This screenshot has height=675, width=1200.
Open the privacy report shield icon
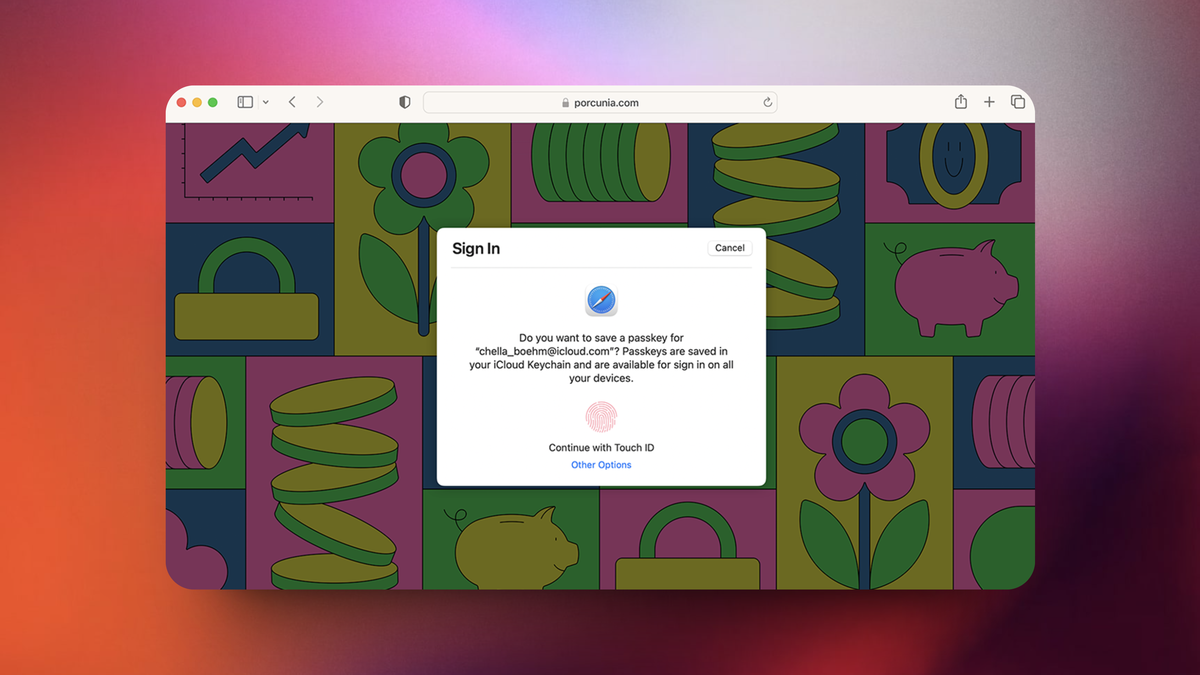coord(405,102)
